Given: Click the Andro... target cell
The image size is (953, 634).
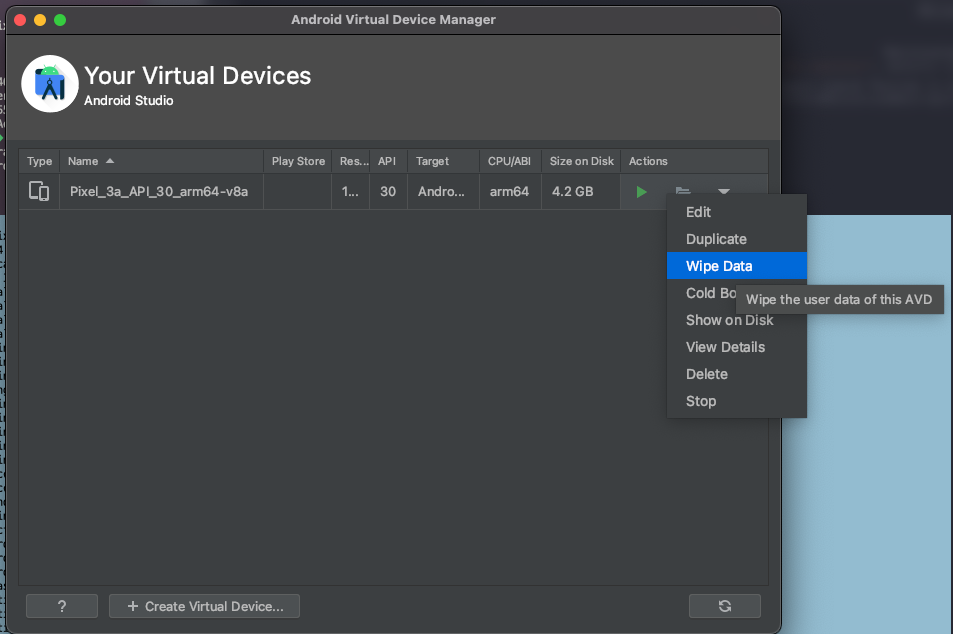Looking at the screenshot, I should (x=443, y=191).
